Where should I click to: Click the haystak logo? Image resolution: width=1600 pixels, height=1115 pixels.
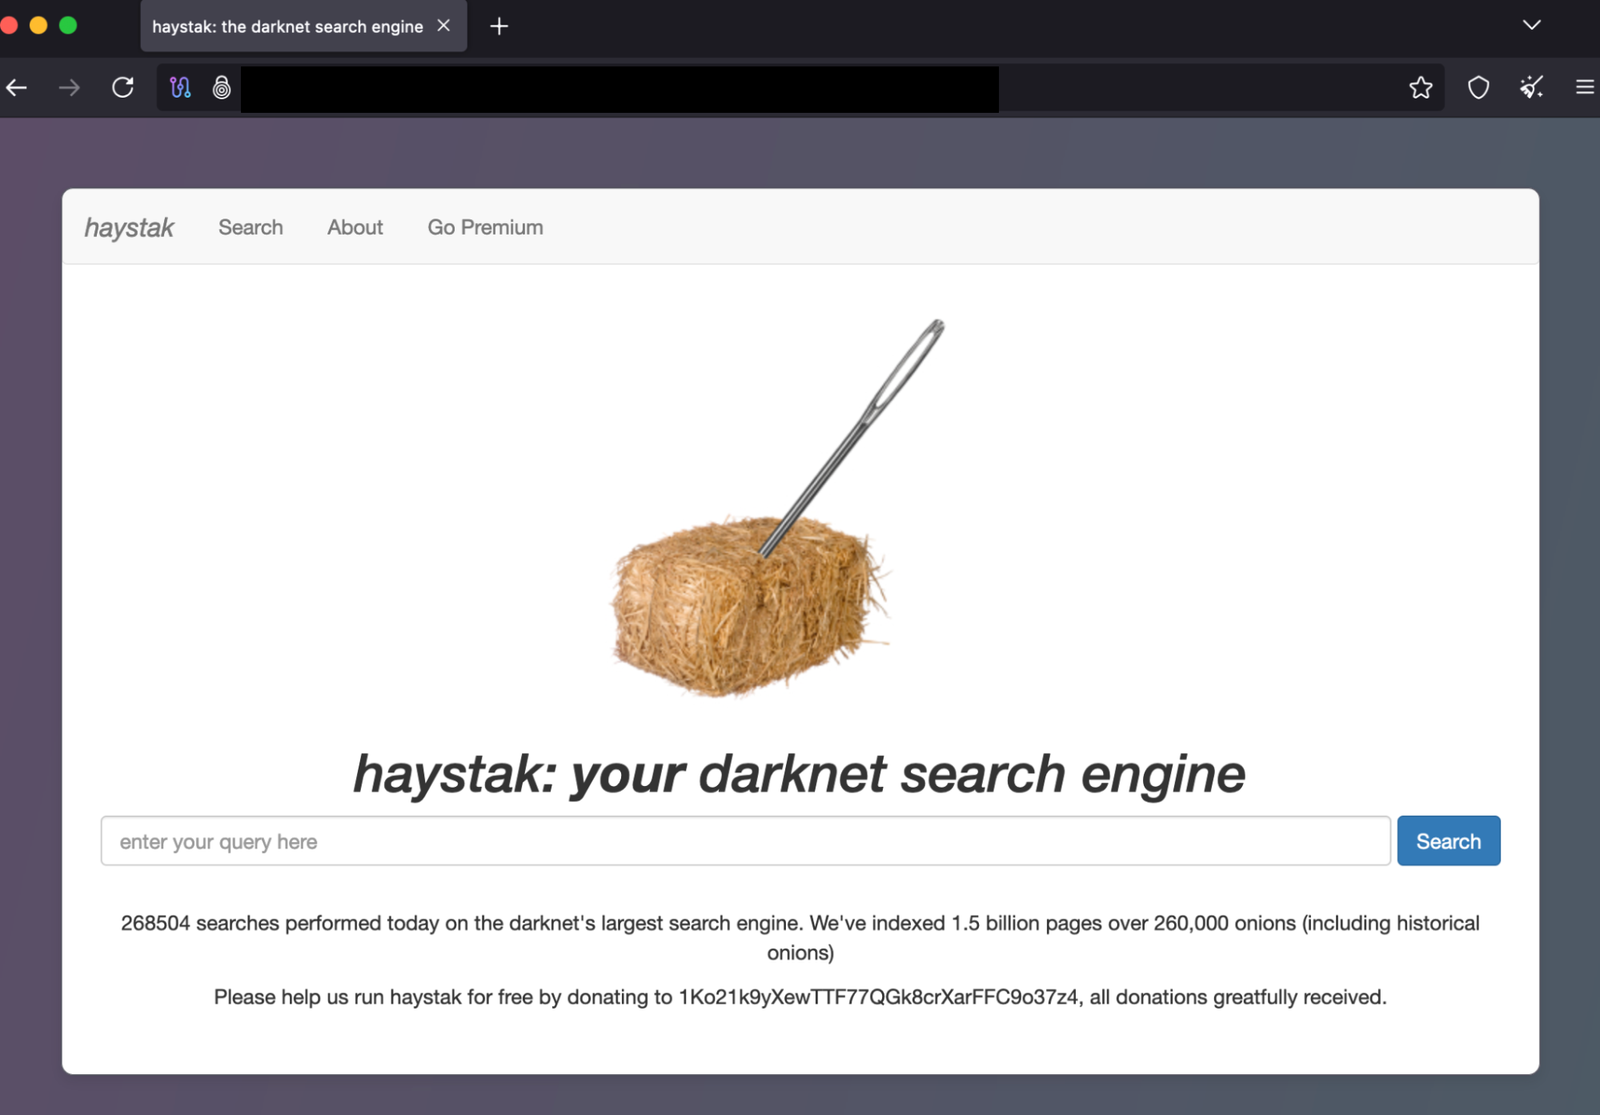(128, 227)
